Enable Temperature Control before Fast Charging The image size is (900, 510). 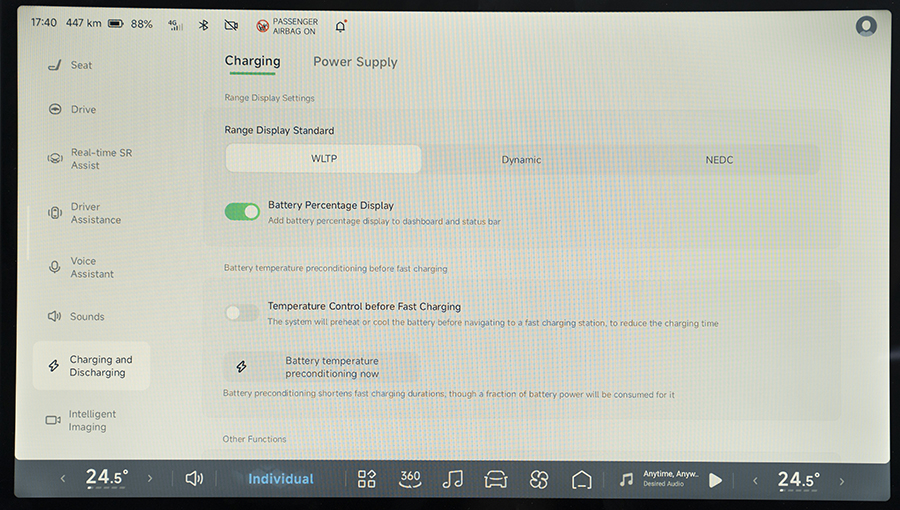[x=241, y=313]
